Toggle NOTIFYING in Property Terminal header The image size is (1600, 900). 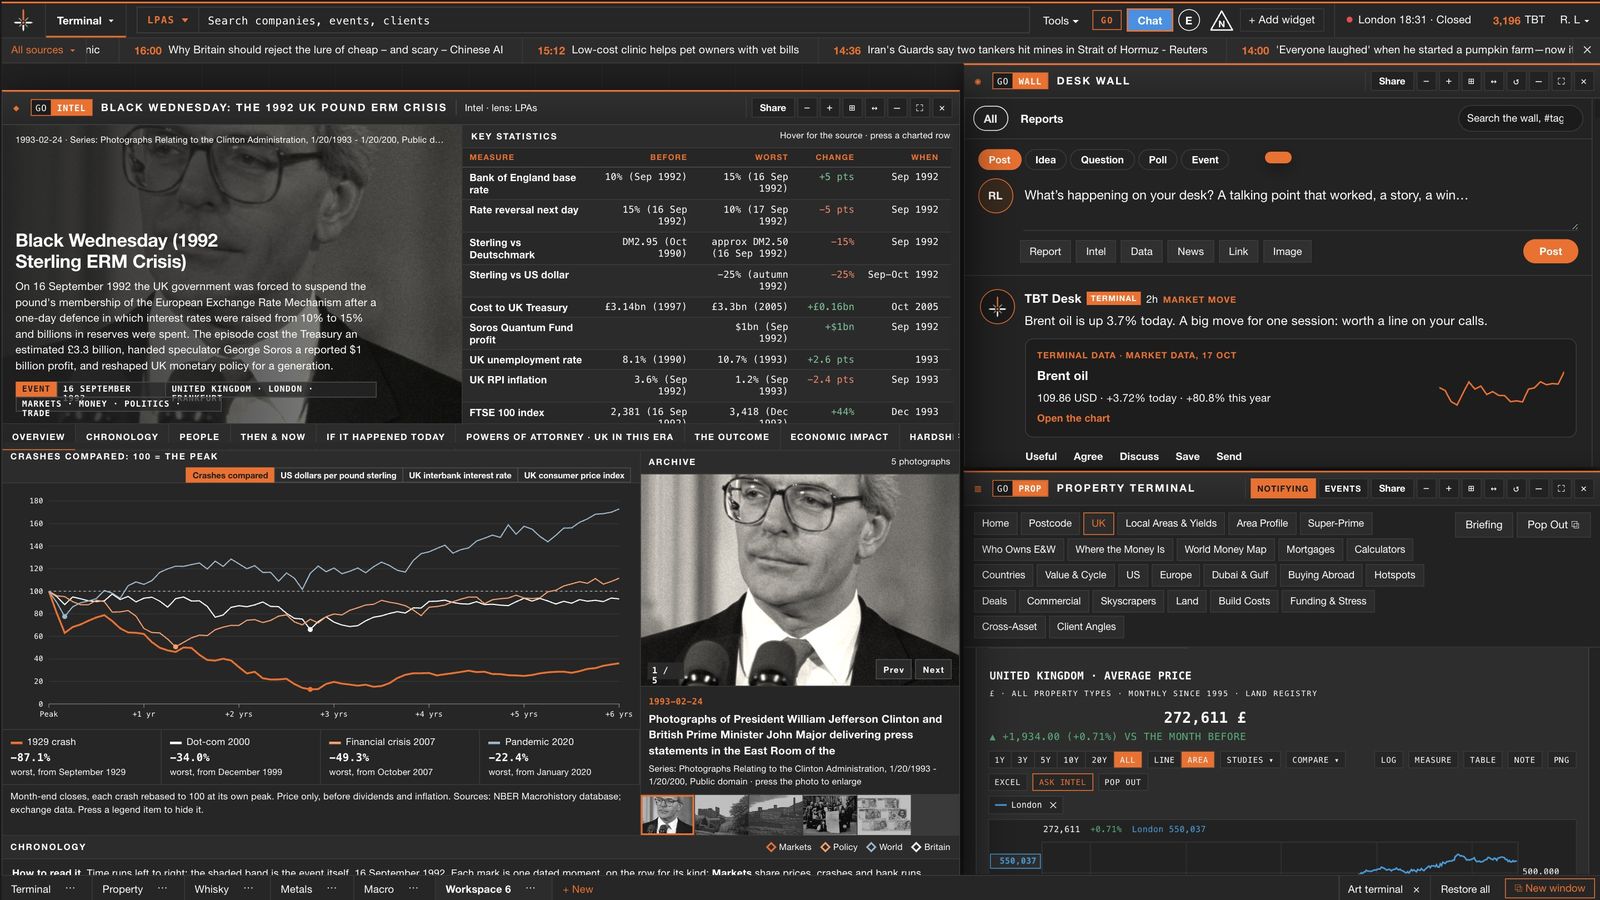[1282, 488]
